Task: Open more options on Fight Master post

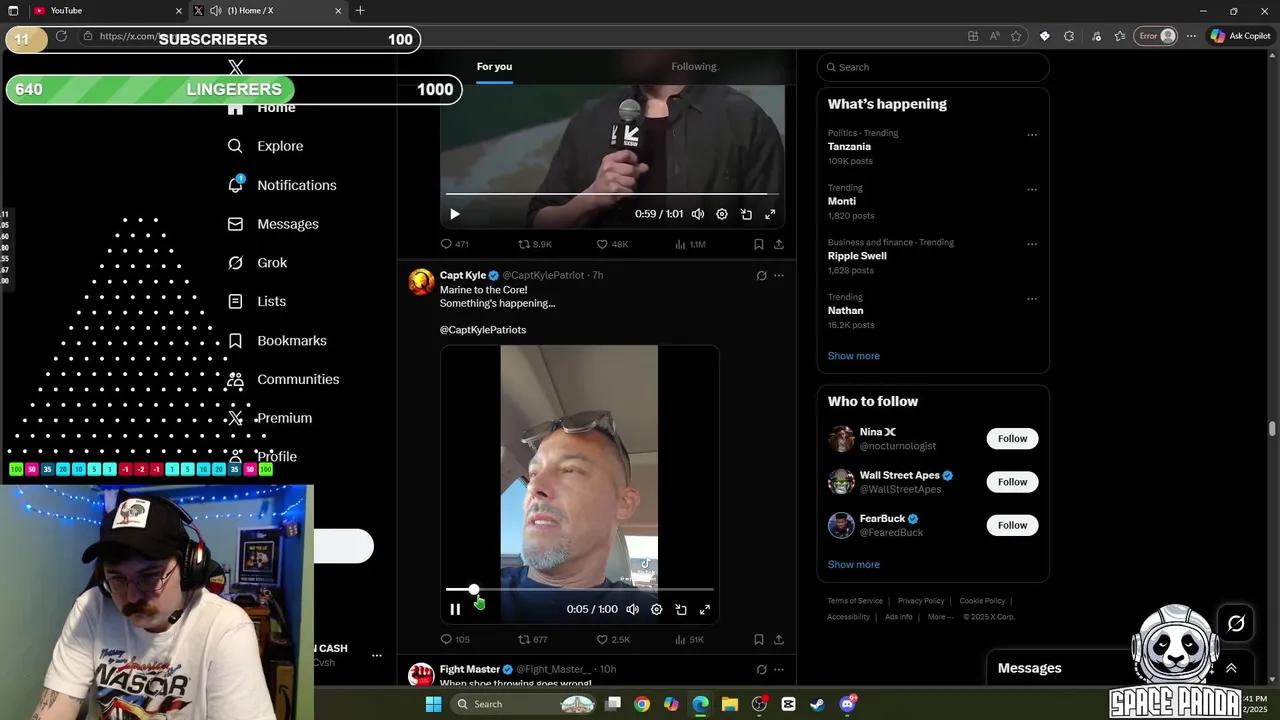Action: click(779, 670)
